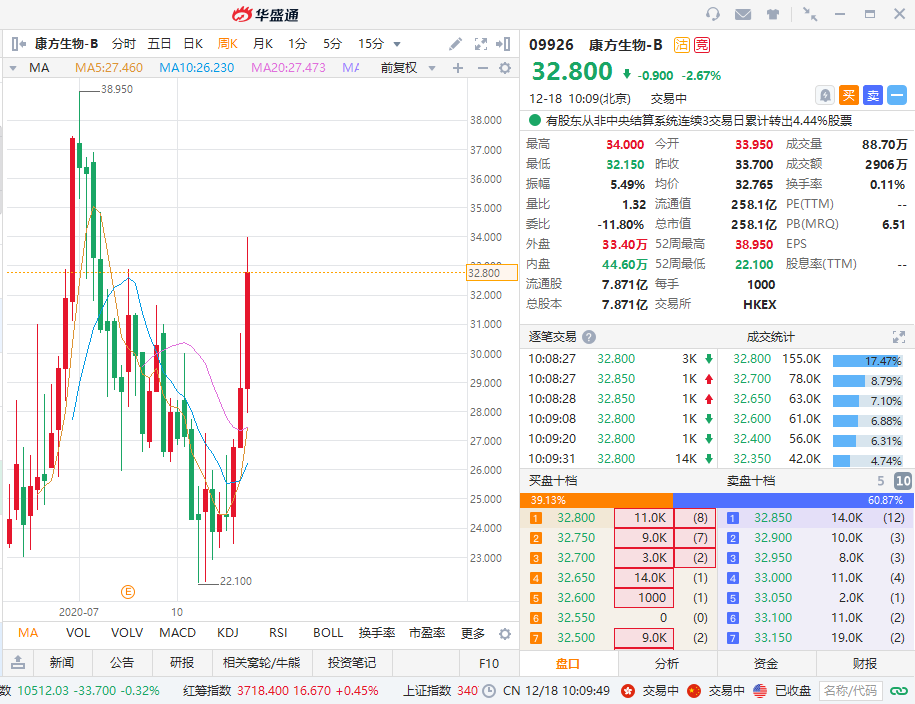Open more time periods dropdown after 15分
The height and width of the screenshot is (704, 915).
(x=397, y=44)
